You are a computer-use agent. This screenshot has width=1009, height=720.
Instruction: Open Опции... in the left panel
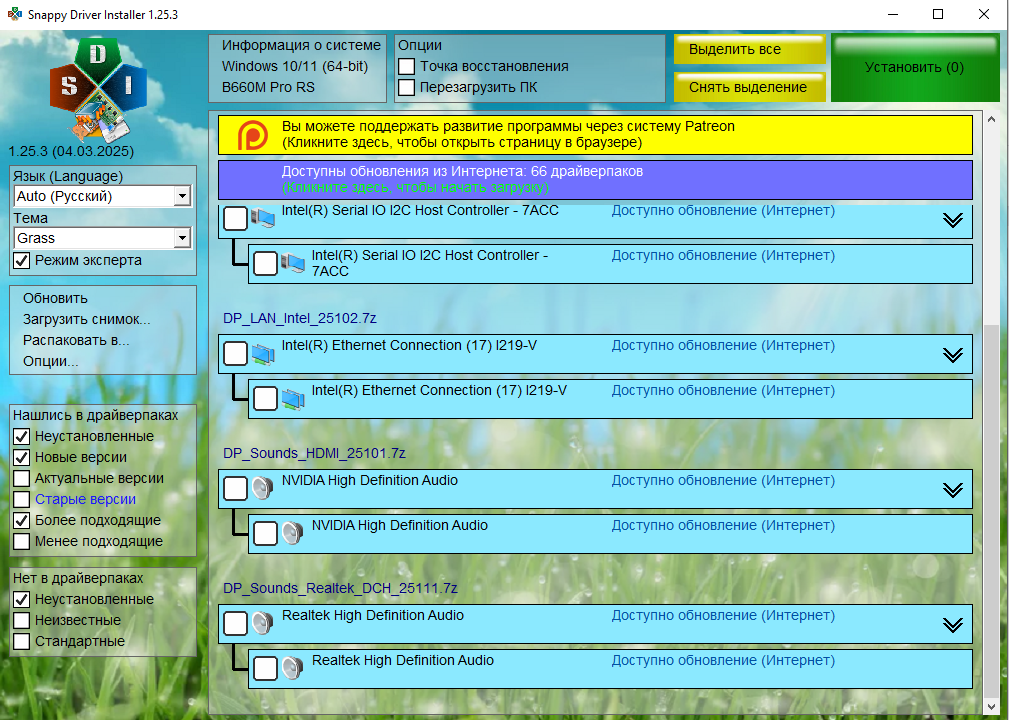51,361
